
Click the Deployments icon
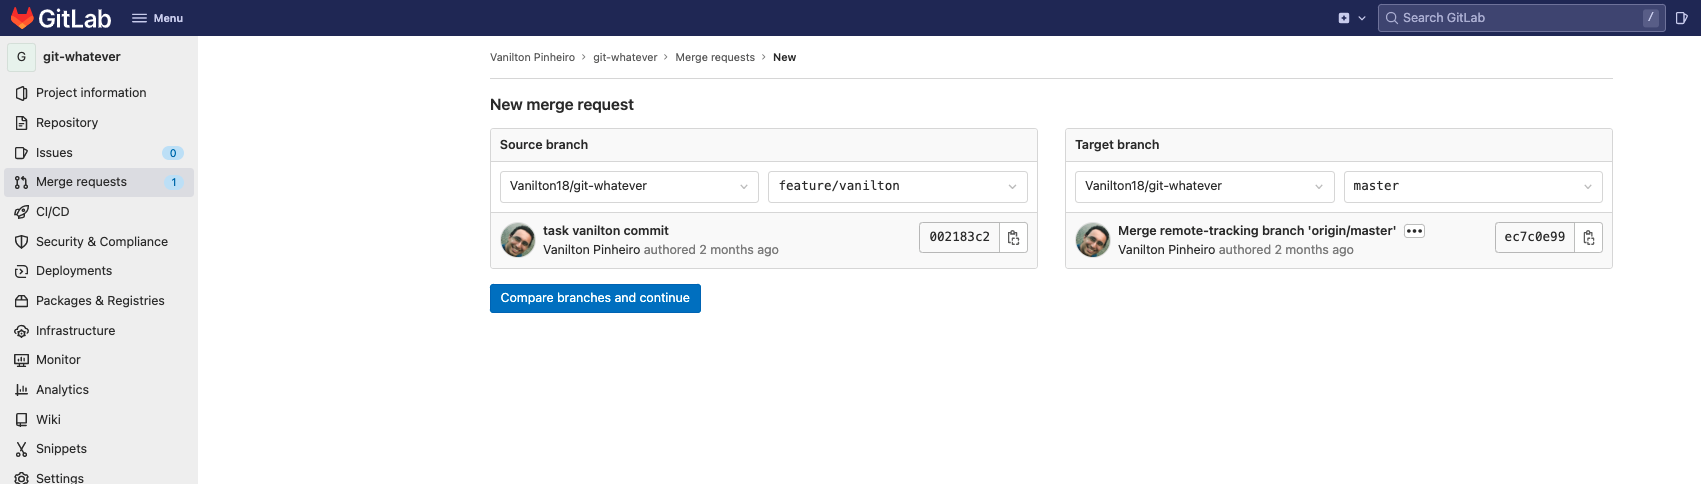pos(21,271)
